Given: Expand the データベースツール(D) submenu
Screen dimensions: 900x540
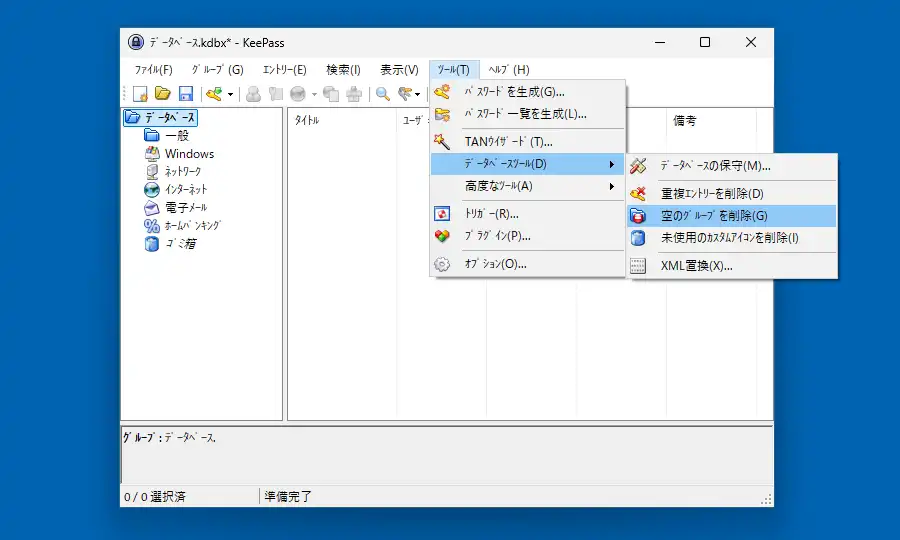Looking at the screenshot, I should point(527,164).
